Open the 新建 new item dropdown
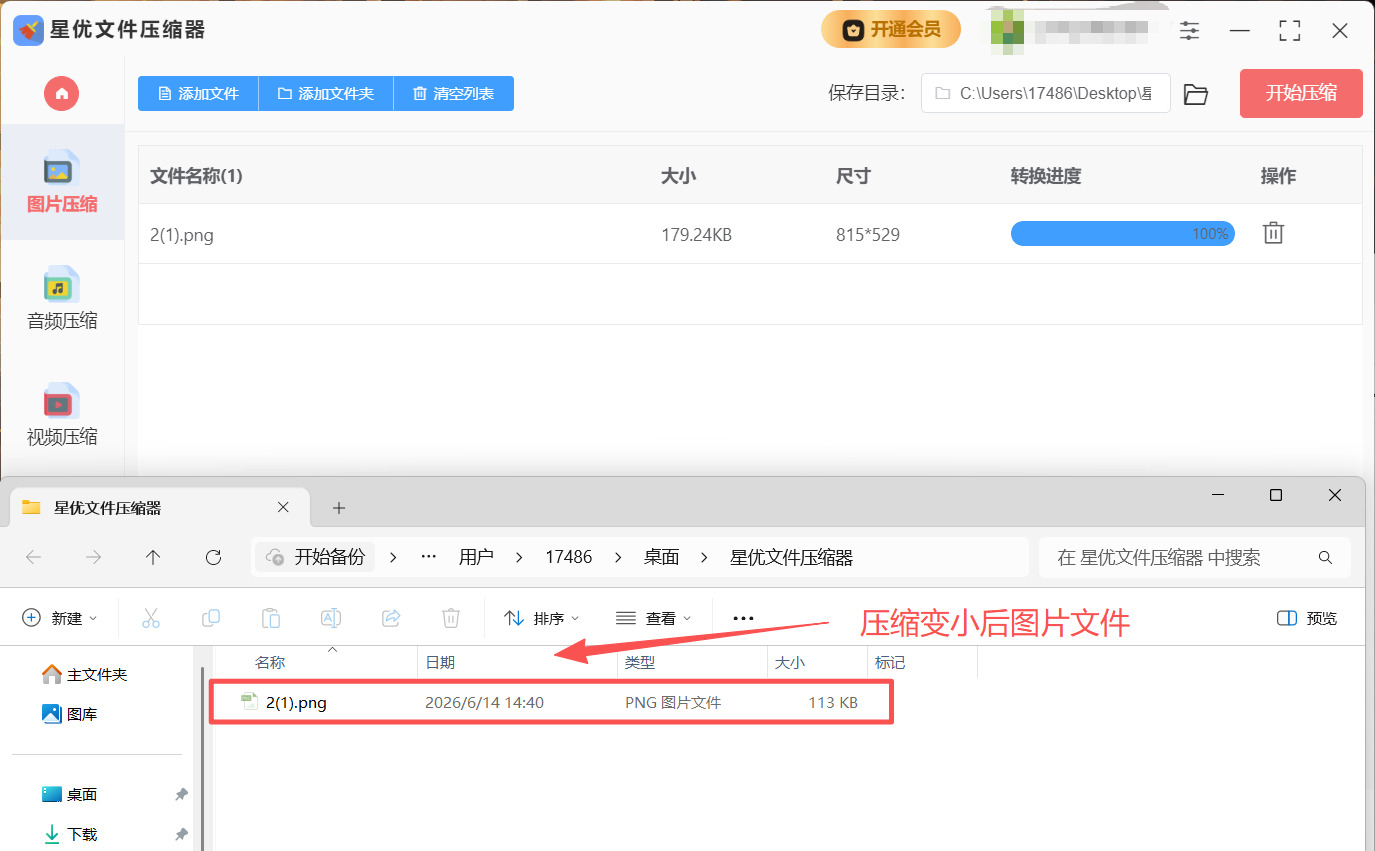This screenshot has width=1375, height=851. [60, 618]
